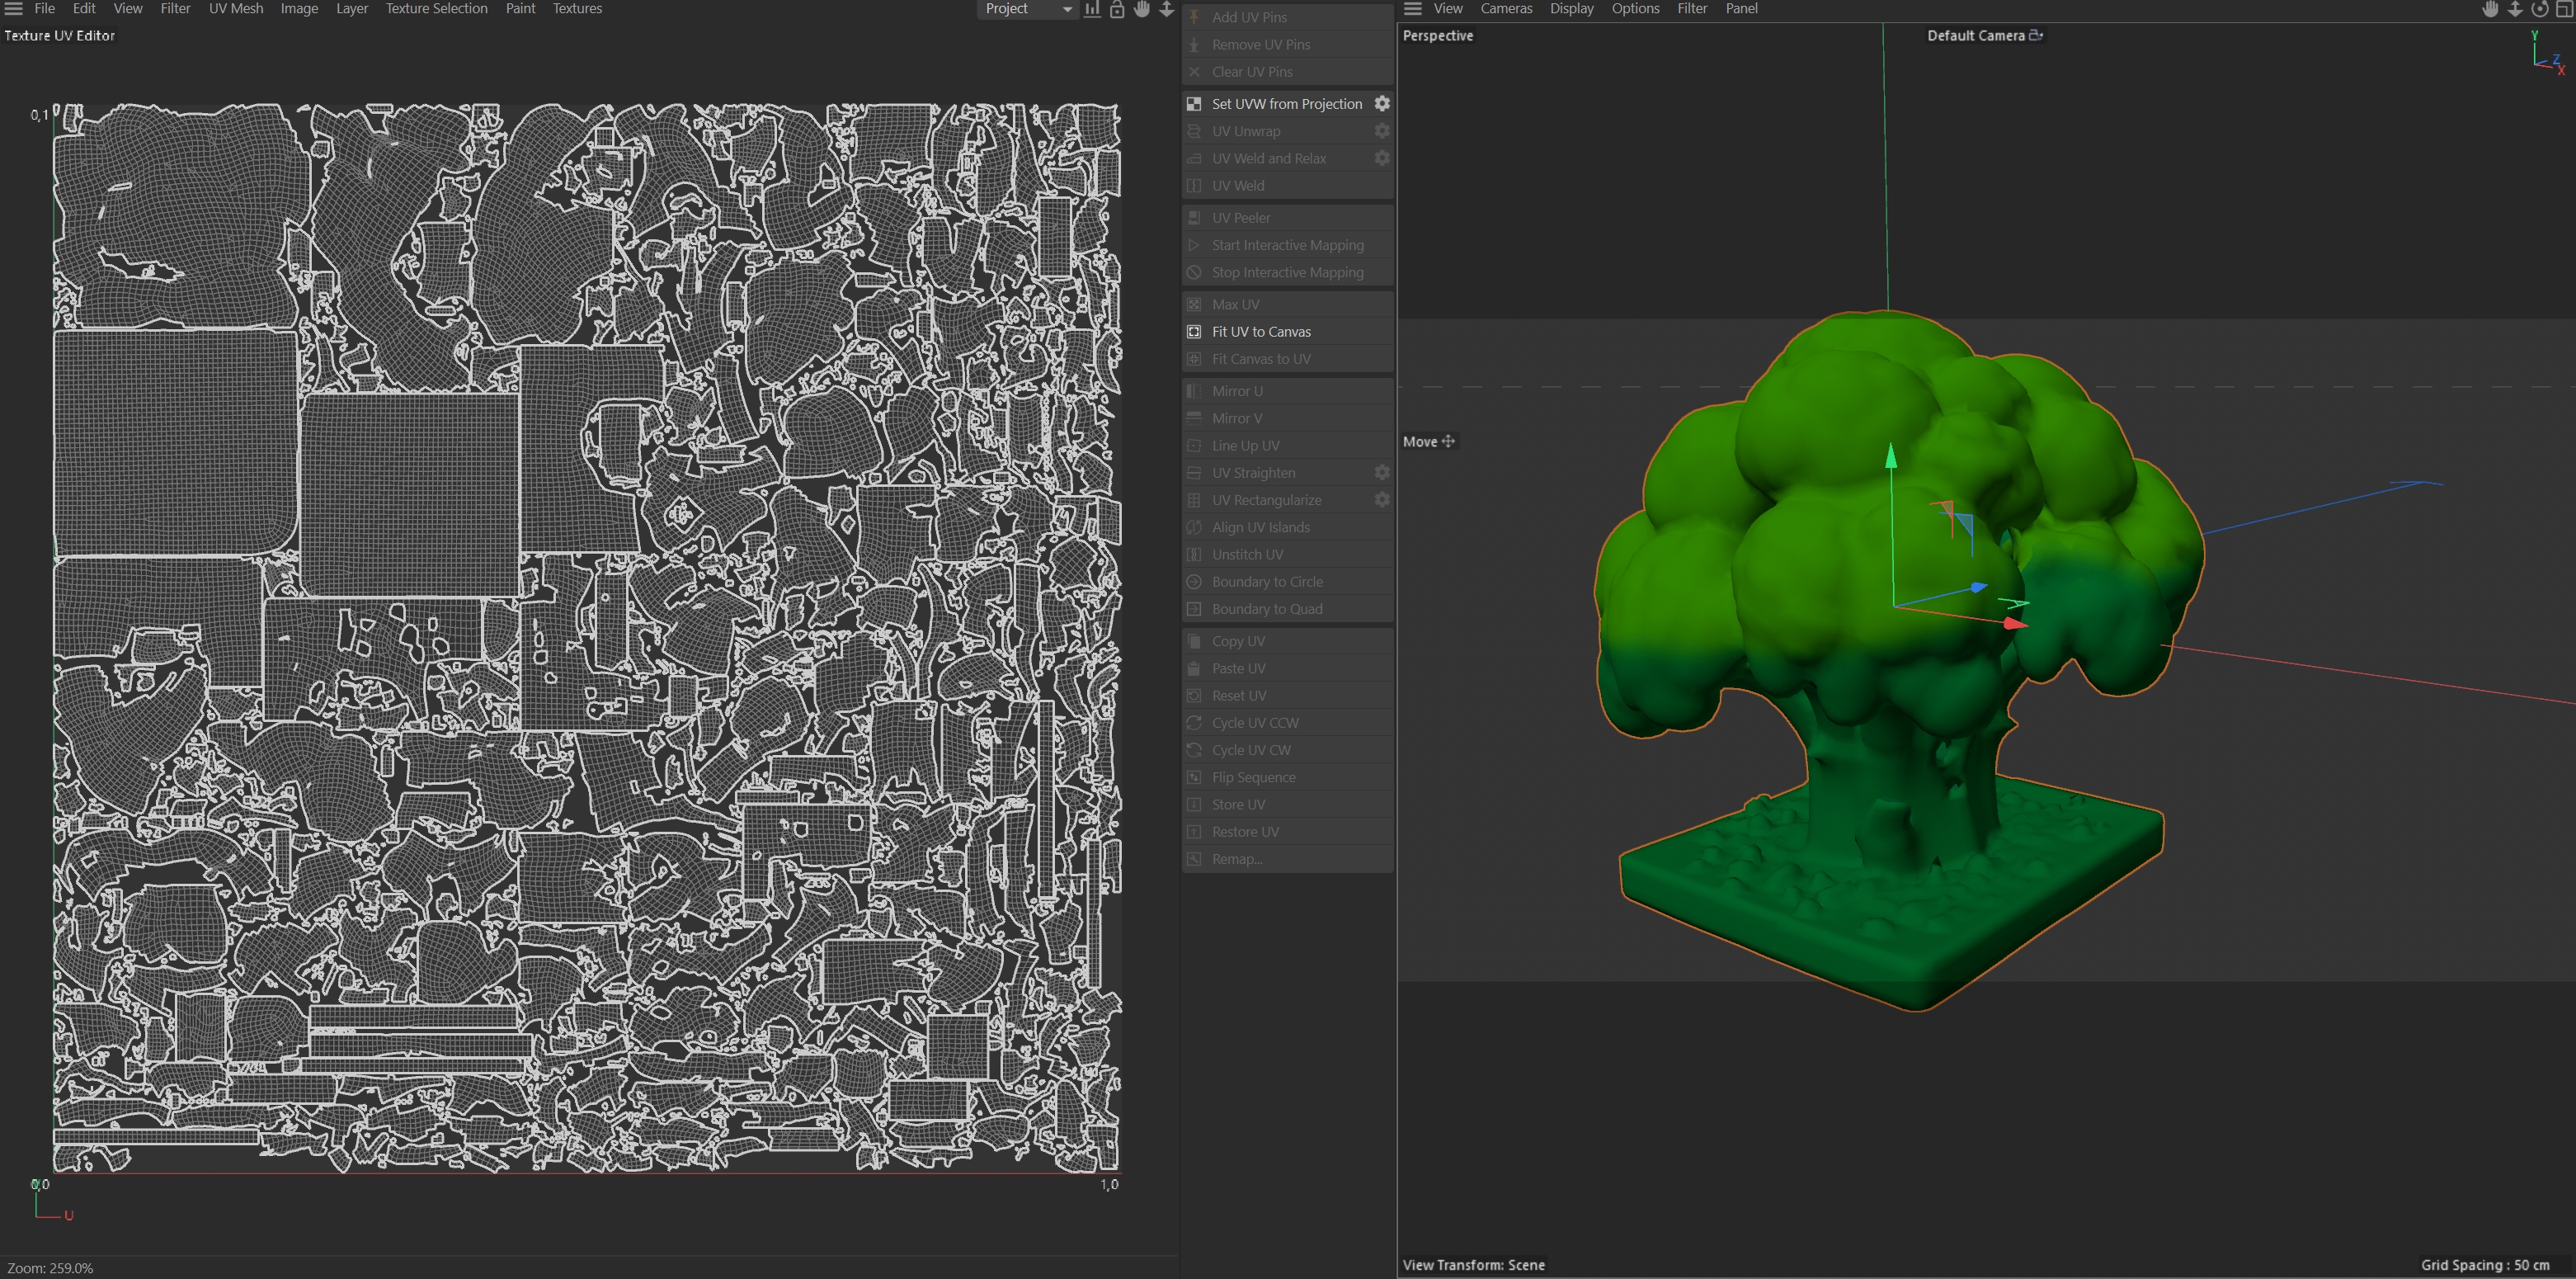
Task: Open the Cameras menu in viewport
Action: (x=1506, y=9)
